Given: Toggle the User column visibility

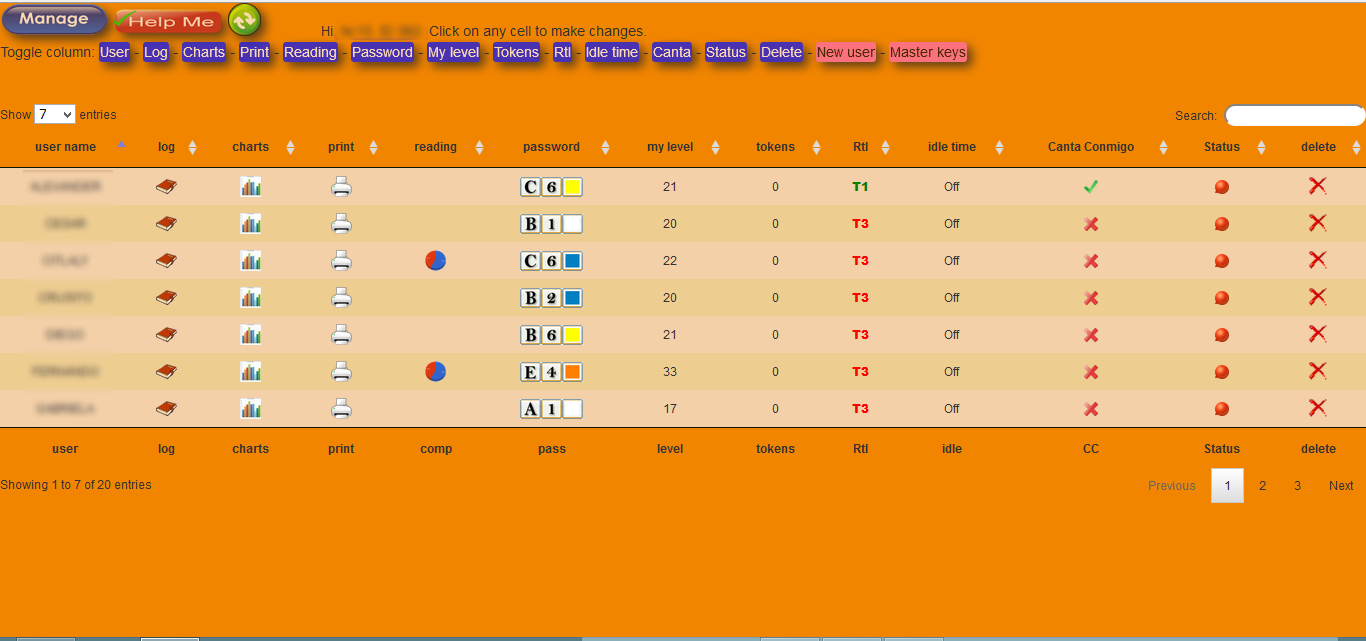Looking at the screenshot, I should click(115, 52).
